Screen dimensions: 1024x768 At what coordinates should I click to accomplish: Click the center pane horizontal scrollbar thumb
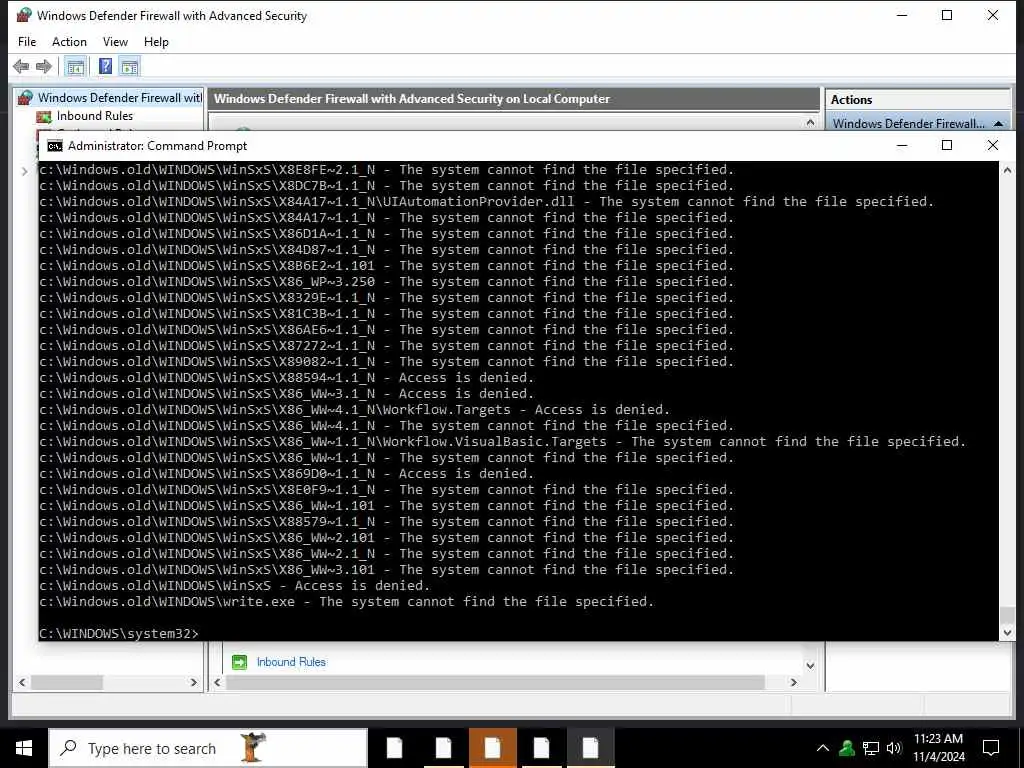tap(495, 682)
